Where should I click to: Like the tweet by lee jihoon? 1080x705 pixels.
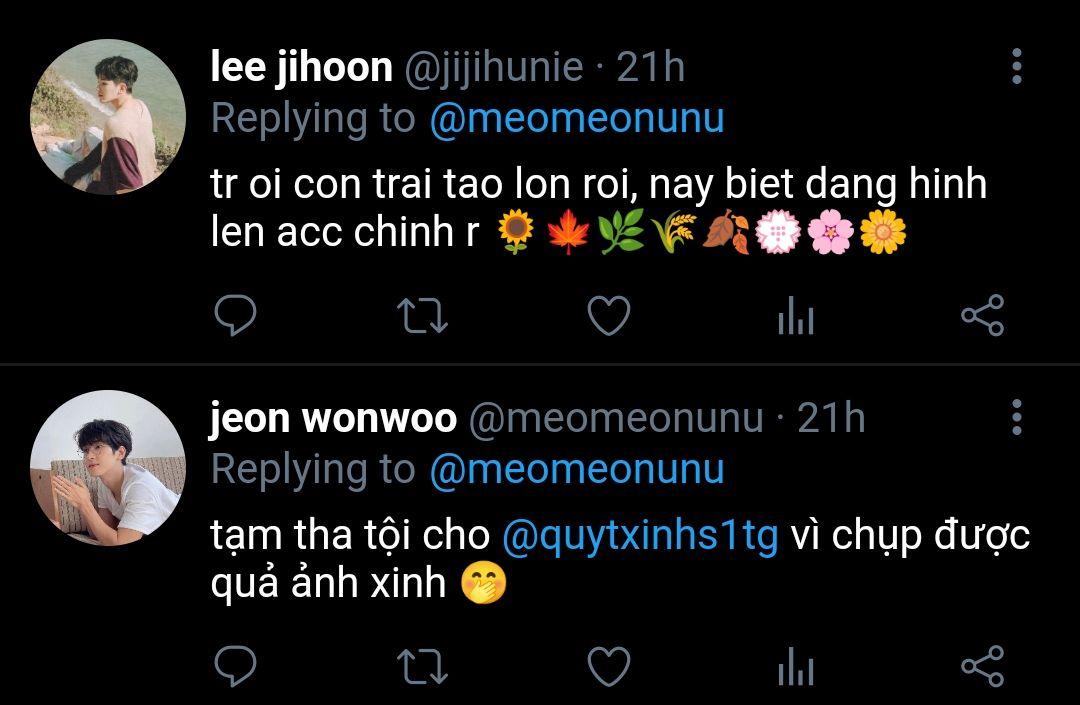click(x=609, y=316)
